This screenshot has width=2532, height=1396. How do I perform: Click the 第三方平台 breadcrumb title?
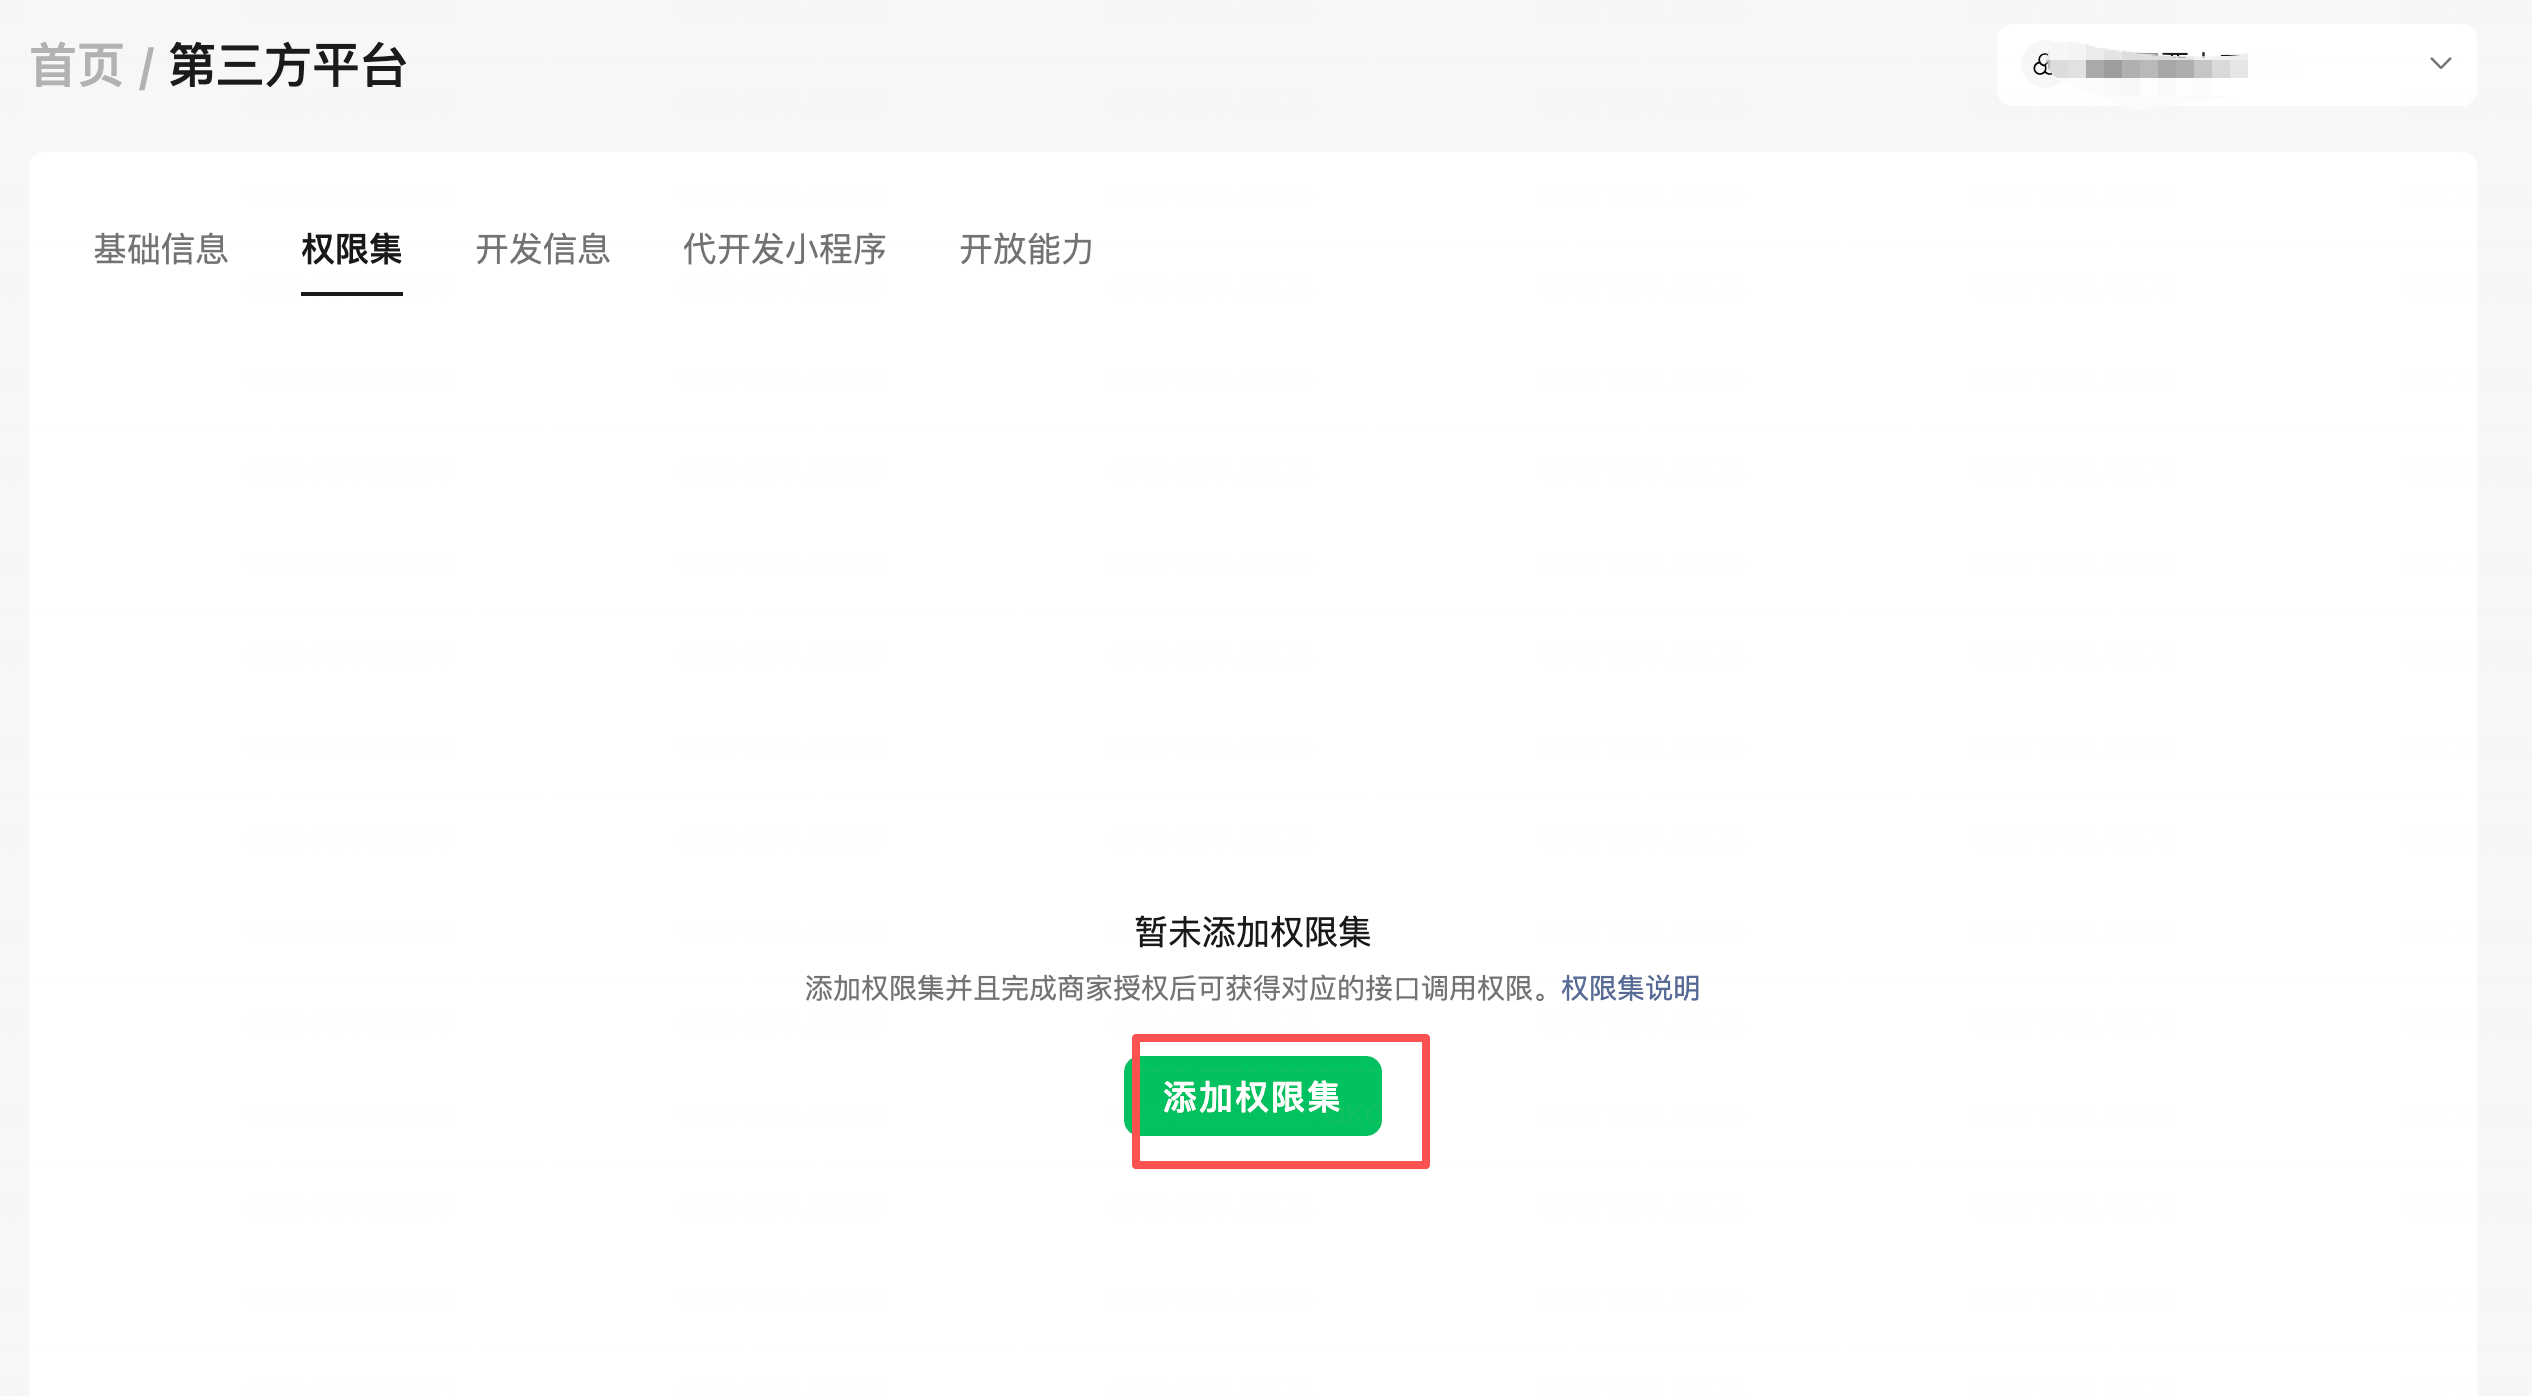(x=288, y=66)
